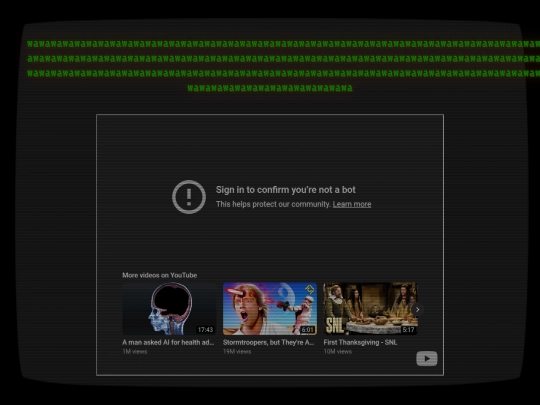Click the 'More videos on YouTube' label
Viewport: 540px width, 405px height.
[x=159, y=275]
